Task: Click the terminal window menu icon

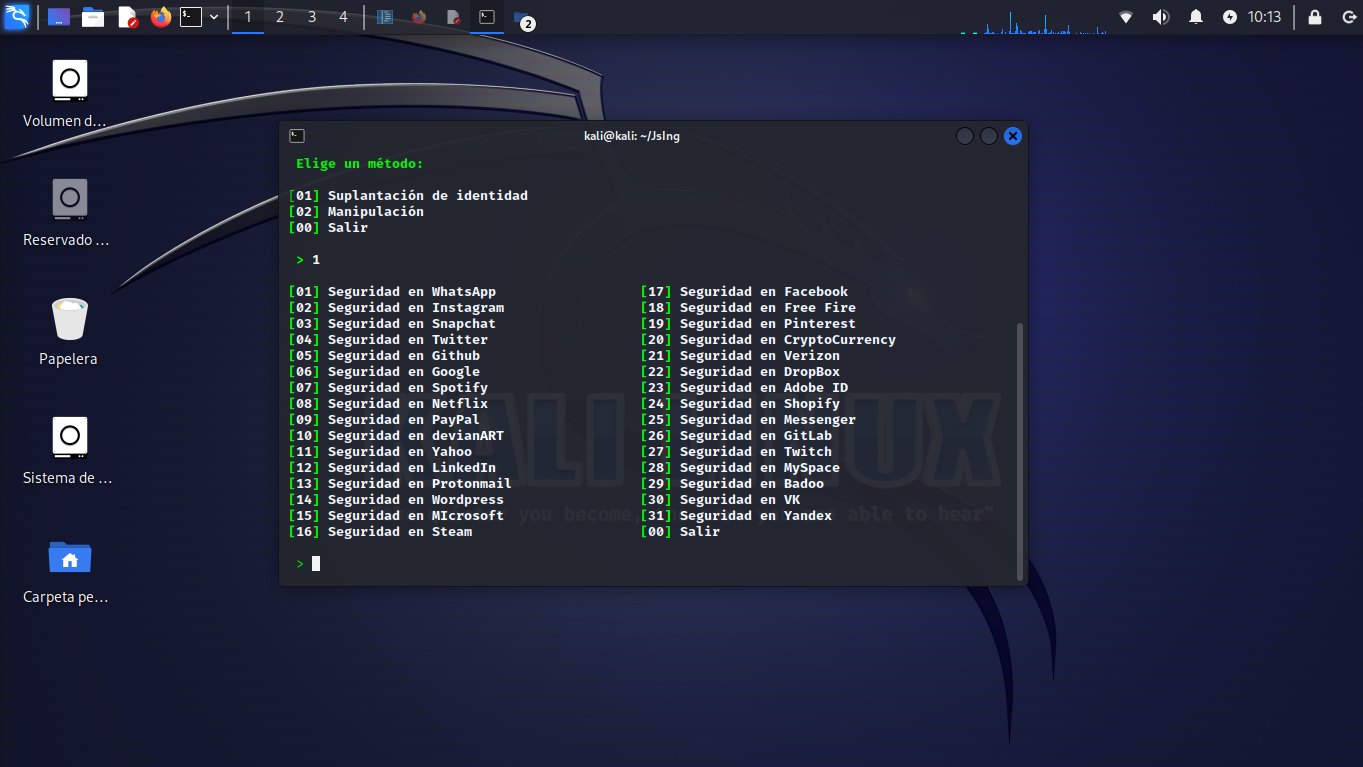Action: tap(297, 136)
